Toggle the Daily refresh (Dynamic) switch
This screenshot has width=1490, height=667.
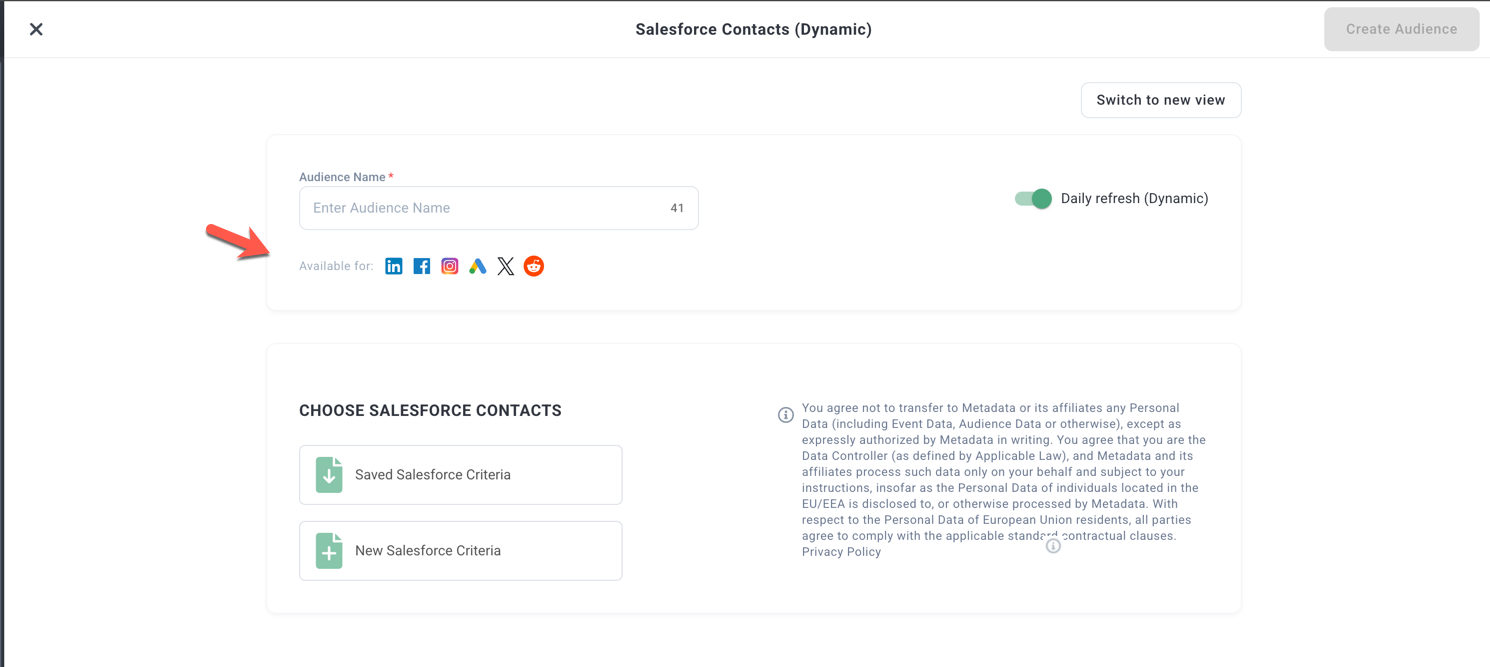(1033, 198)
